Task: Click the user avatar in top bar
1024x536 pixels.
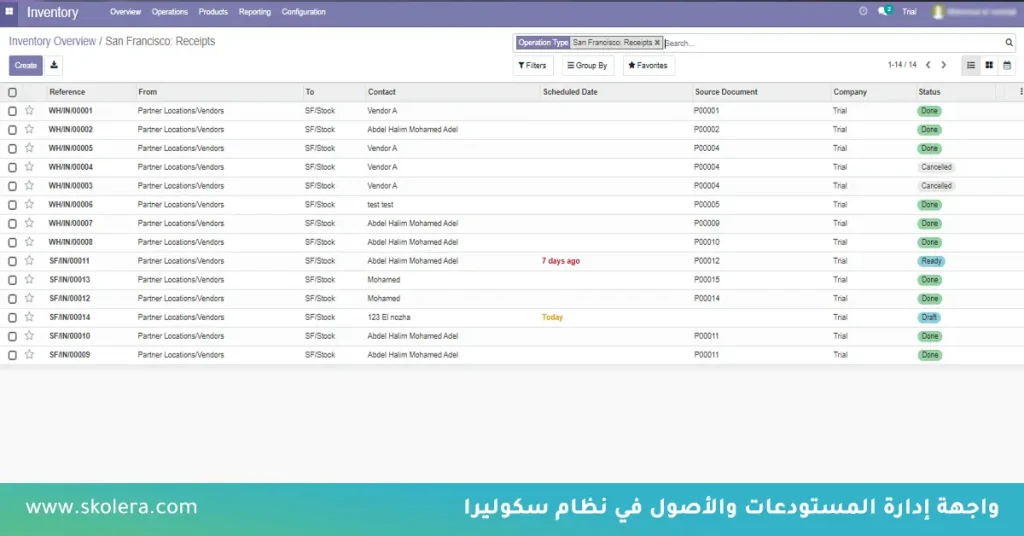Action: click(x=938, y=12)
